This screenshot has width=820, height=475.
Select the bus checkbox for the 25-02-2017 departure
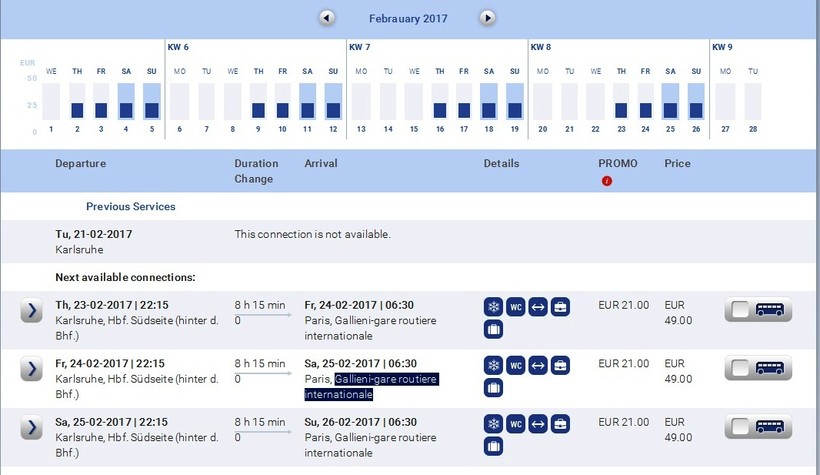[740, 427]
